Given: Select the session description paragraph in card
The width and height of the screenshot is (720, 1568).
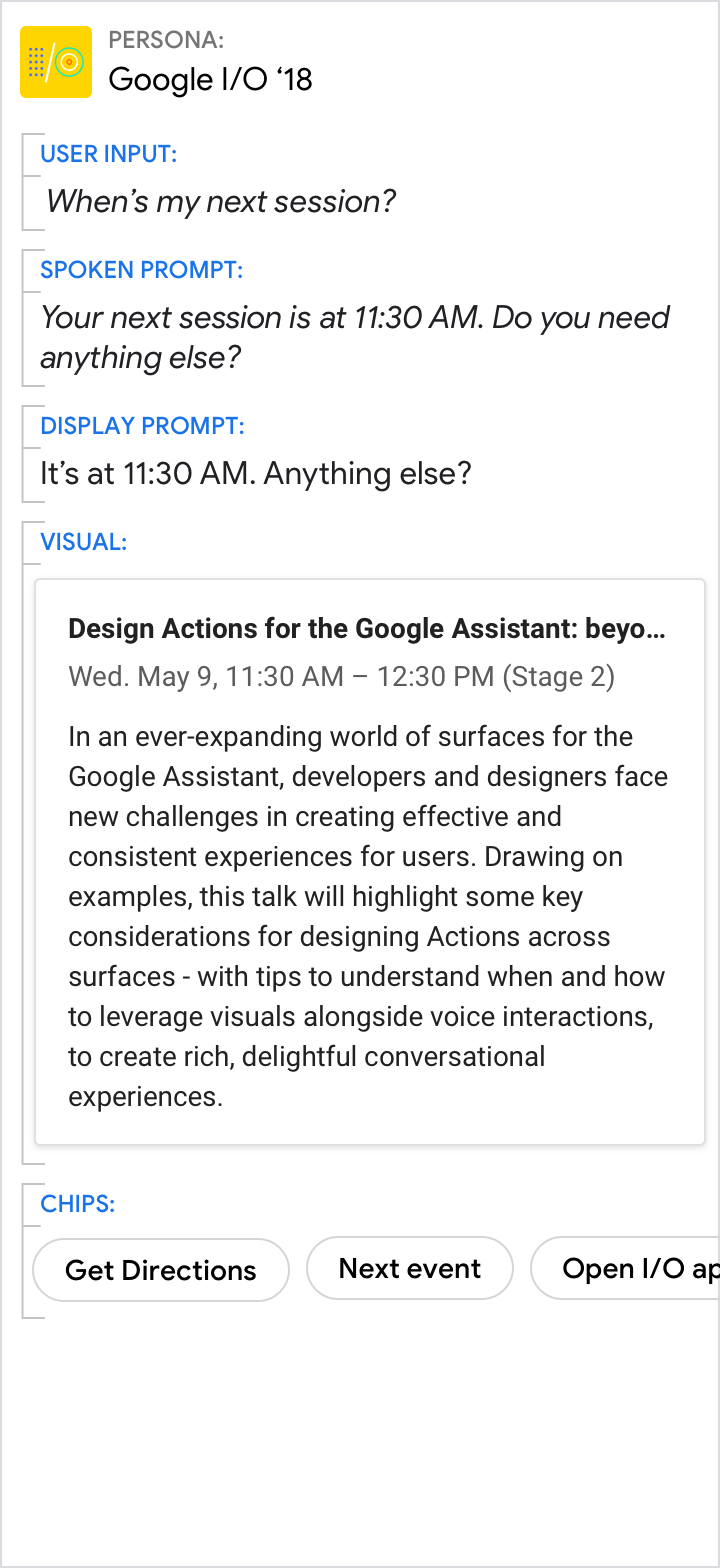Looking at the screenshot, I should [366, 916].
